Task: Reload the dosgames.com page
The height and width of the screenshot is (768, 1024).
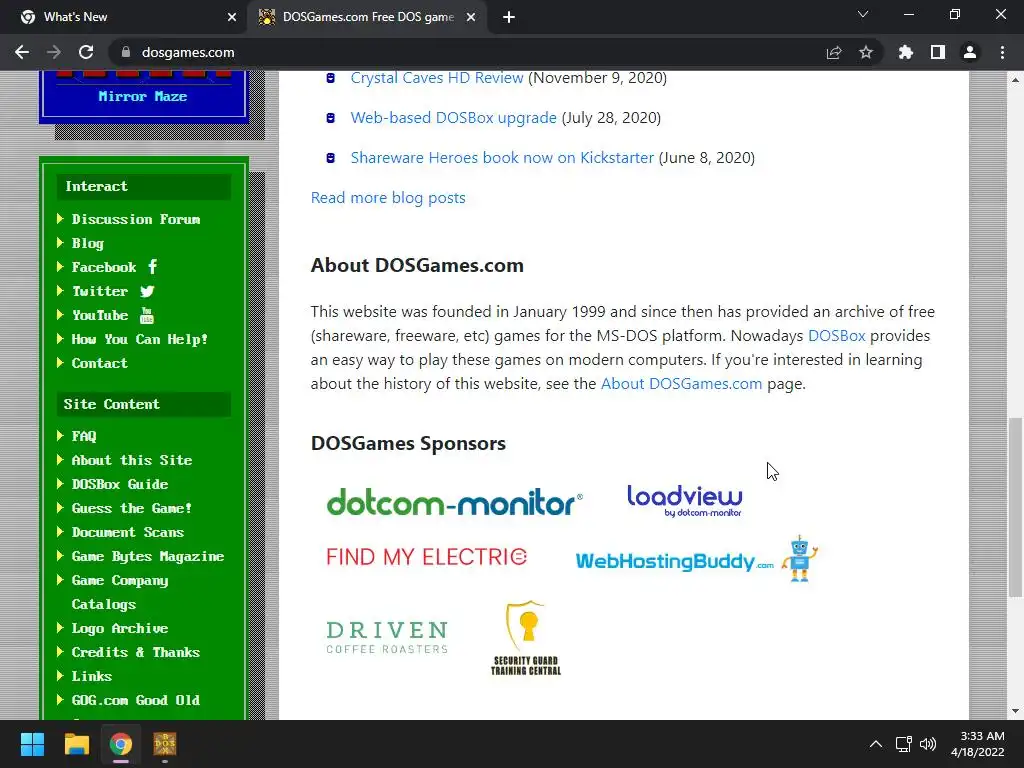Action: click(86, 52)
